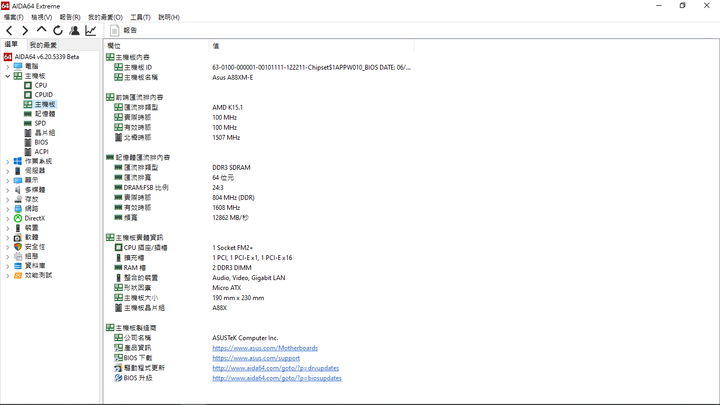Click the DDR3 SDRAM value
Screen dimensions: 720x405
[231, 168]
